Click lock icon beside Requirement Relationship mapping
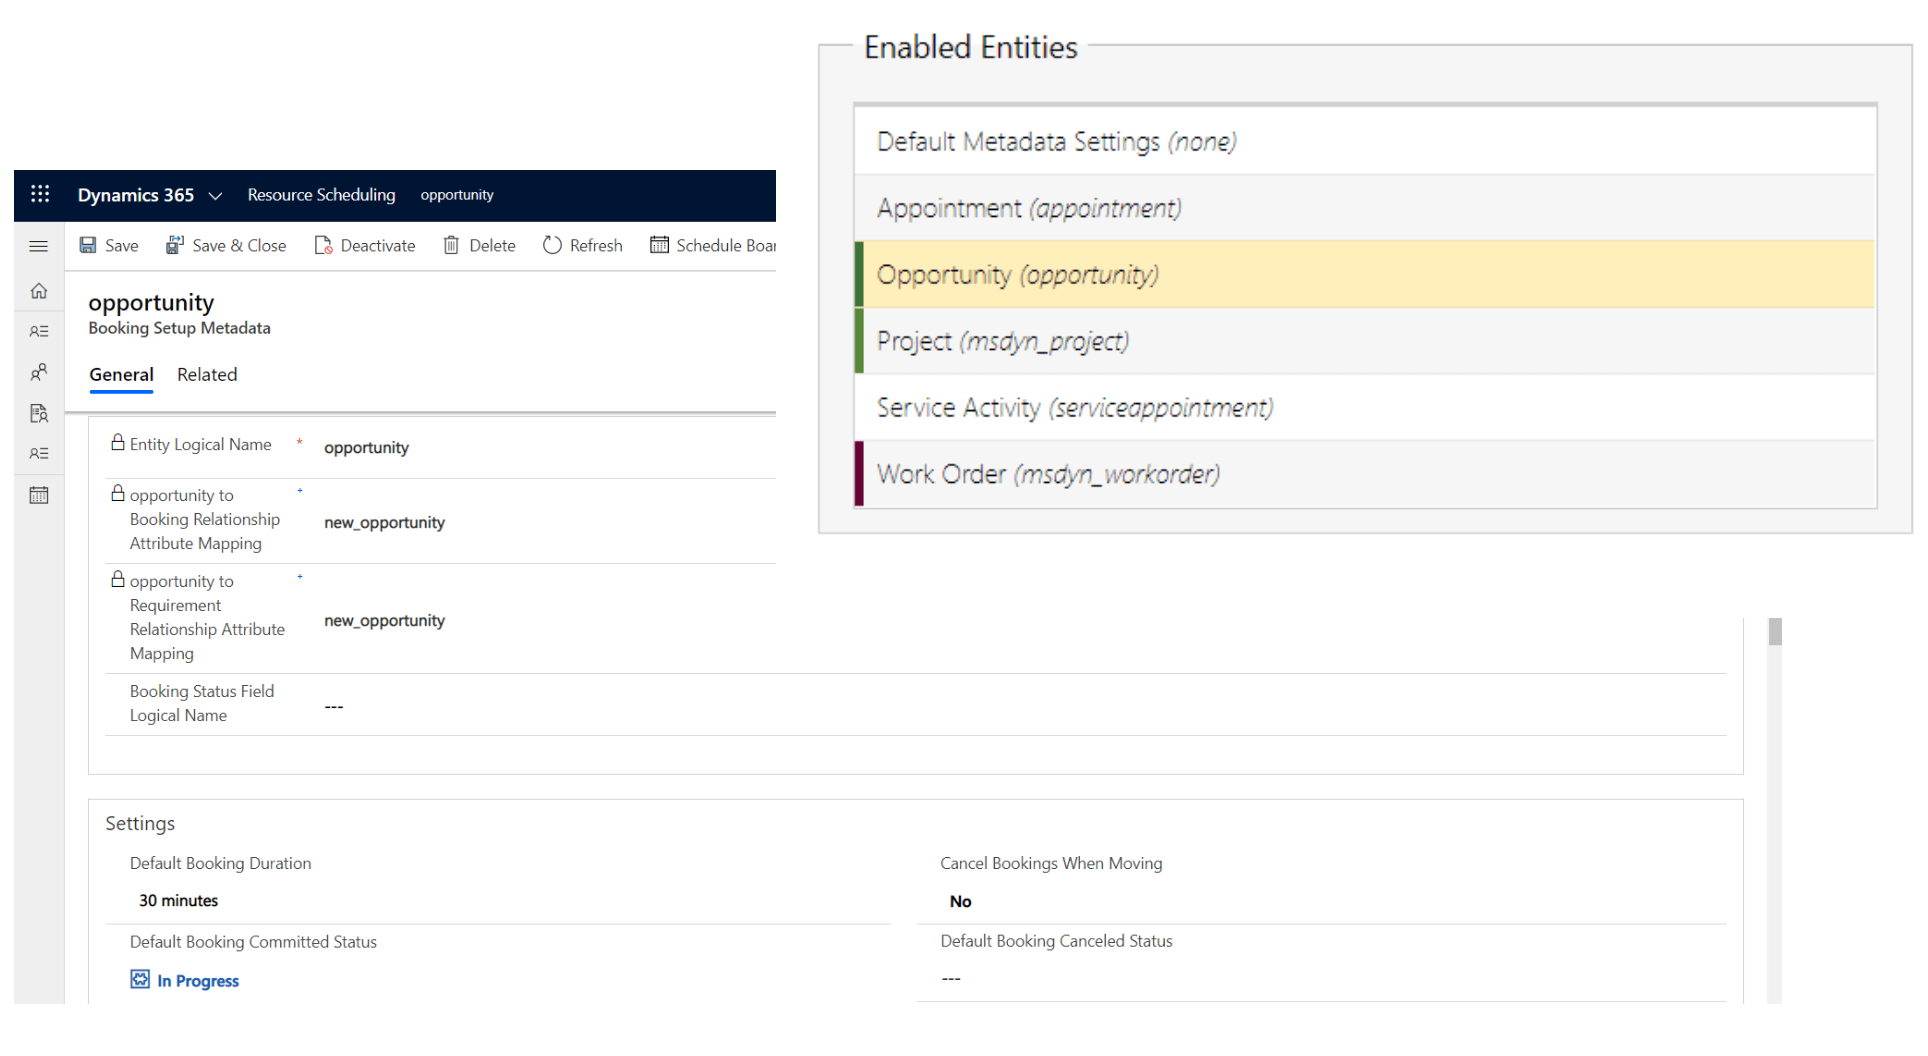Viewport: 1928px width, 1056px height. pos(118,579)
